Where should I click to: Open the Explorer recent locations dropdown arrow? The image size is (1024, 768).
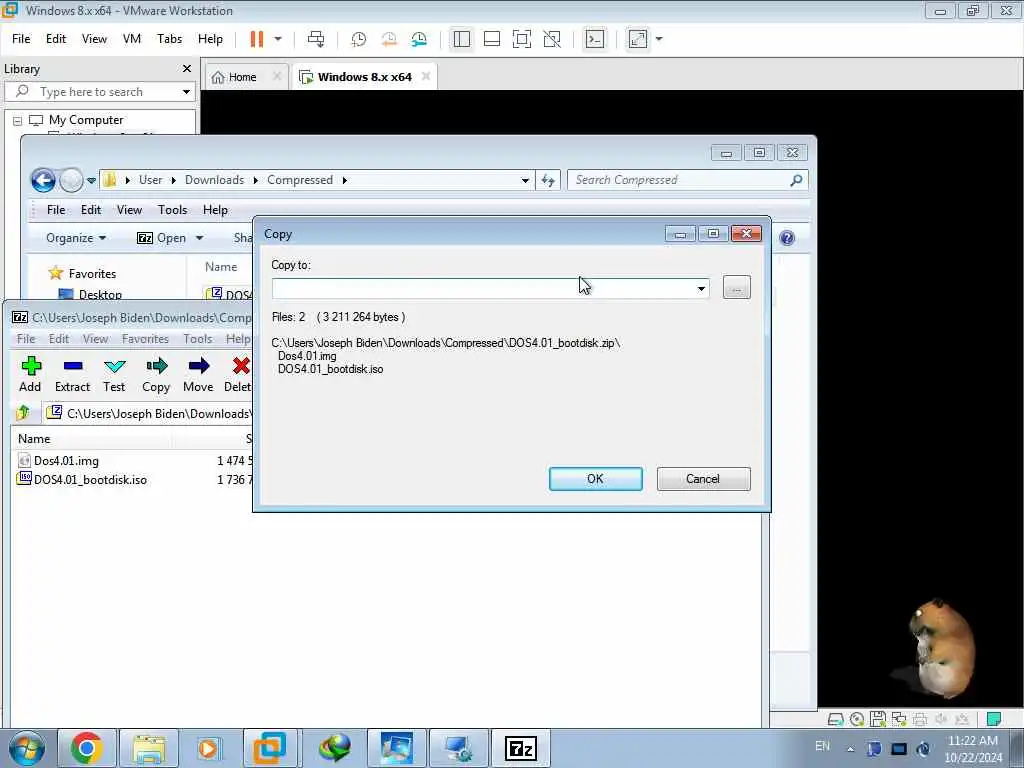click(91, 180)
